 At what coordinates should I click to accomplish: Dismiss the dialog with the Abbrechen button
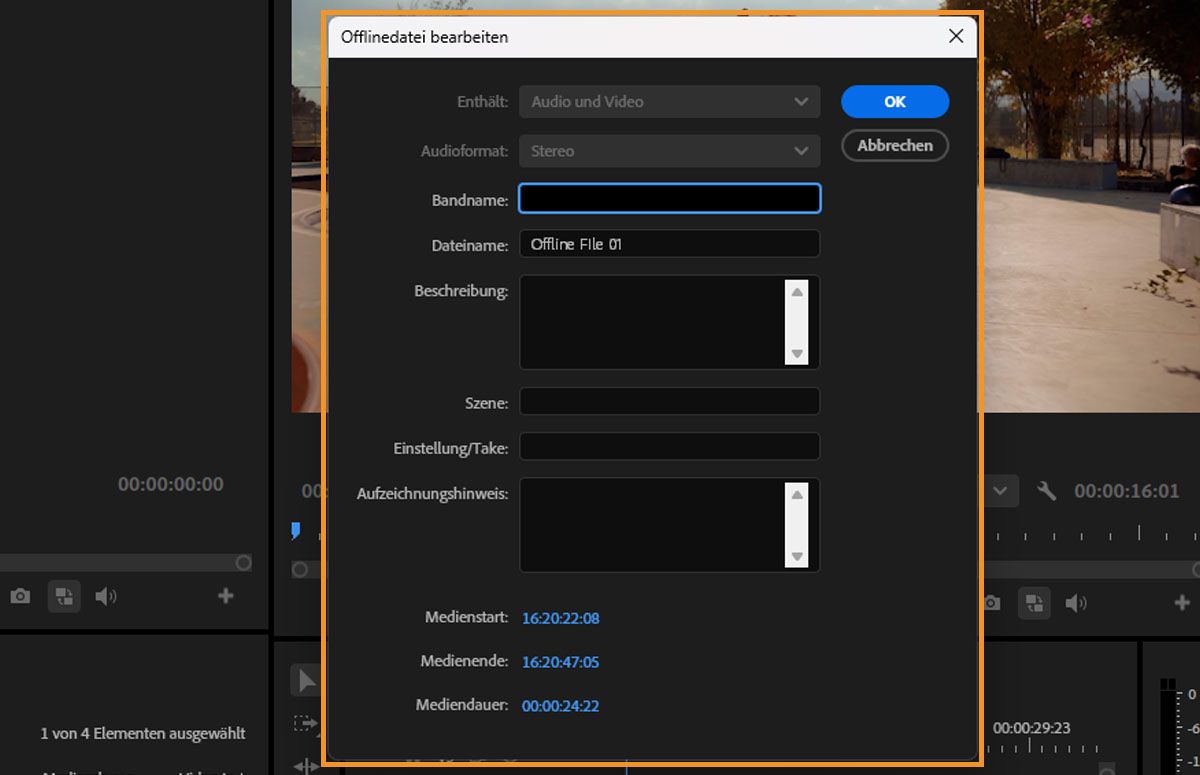tap(894, 145)
